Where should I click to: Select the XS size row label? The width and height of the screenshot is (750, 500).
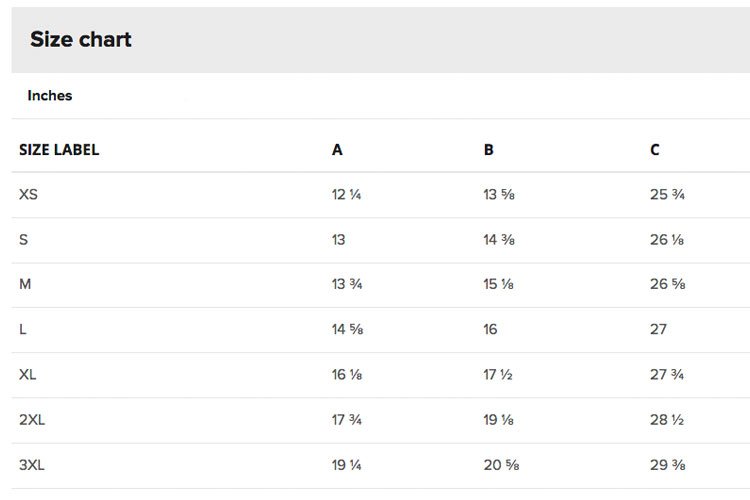pos(28,194)
